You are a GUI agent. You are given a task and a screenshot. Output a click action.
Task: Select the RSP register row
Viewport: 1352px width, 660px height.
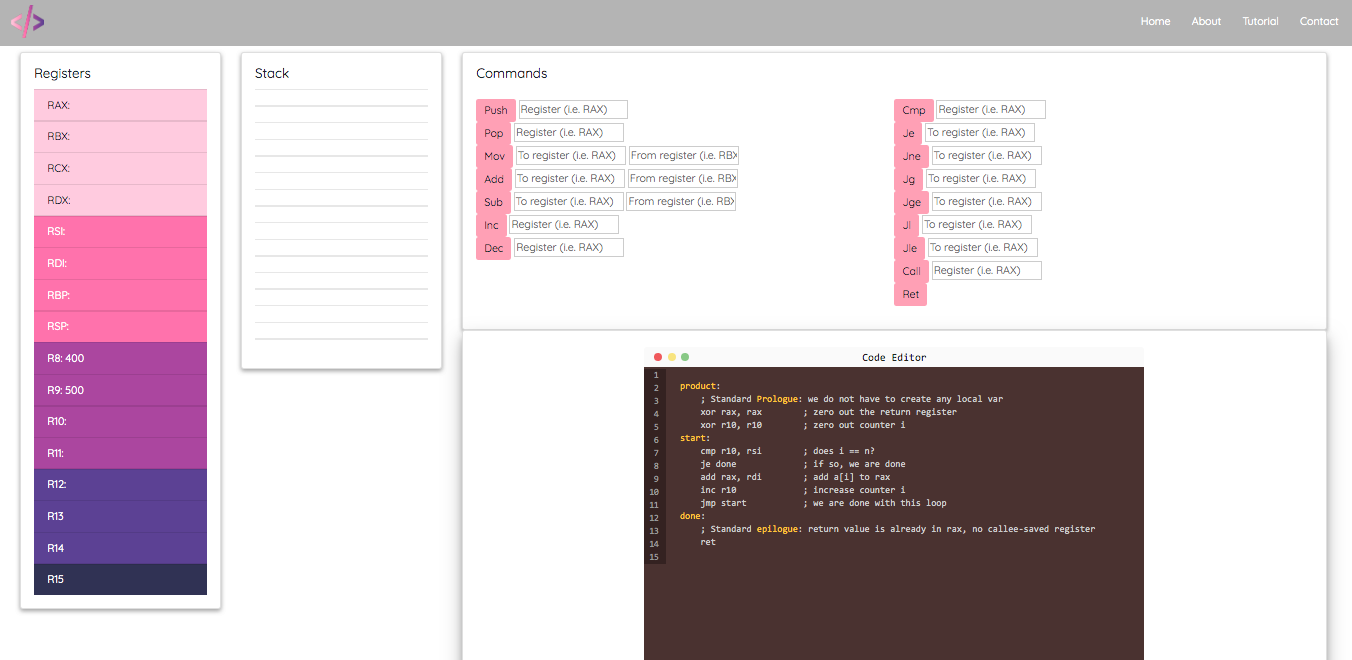tap(120, 326)
